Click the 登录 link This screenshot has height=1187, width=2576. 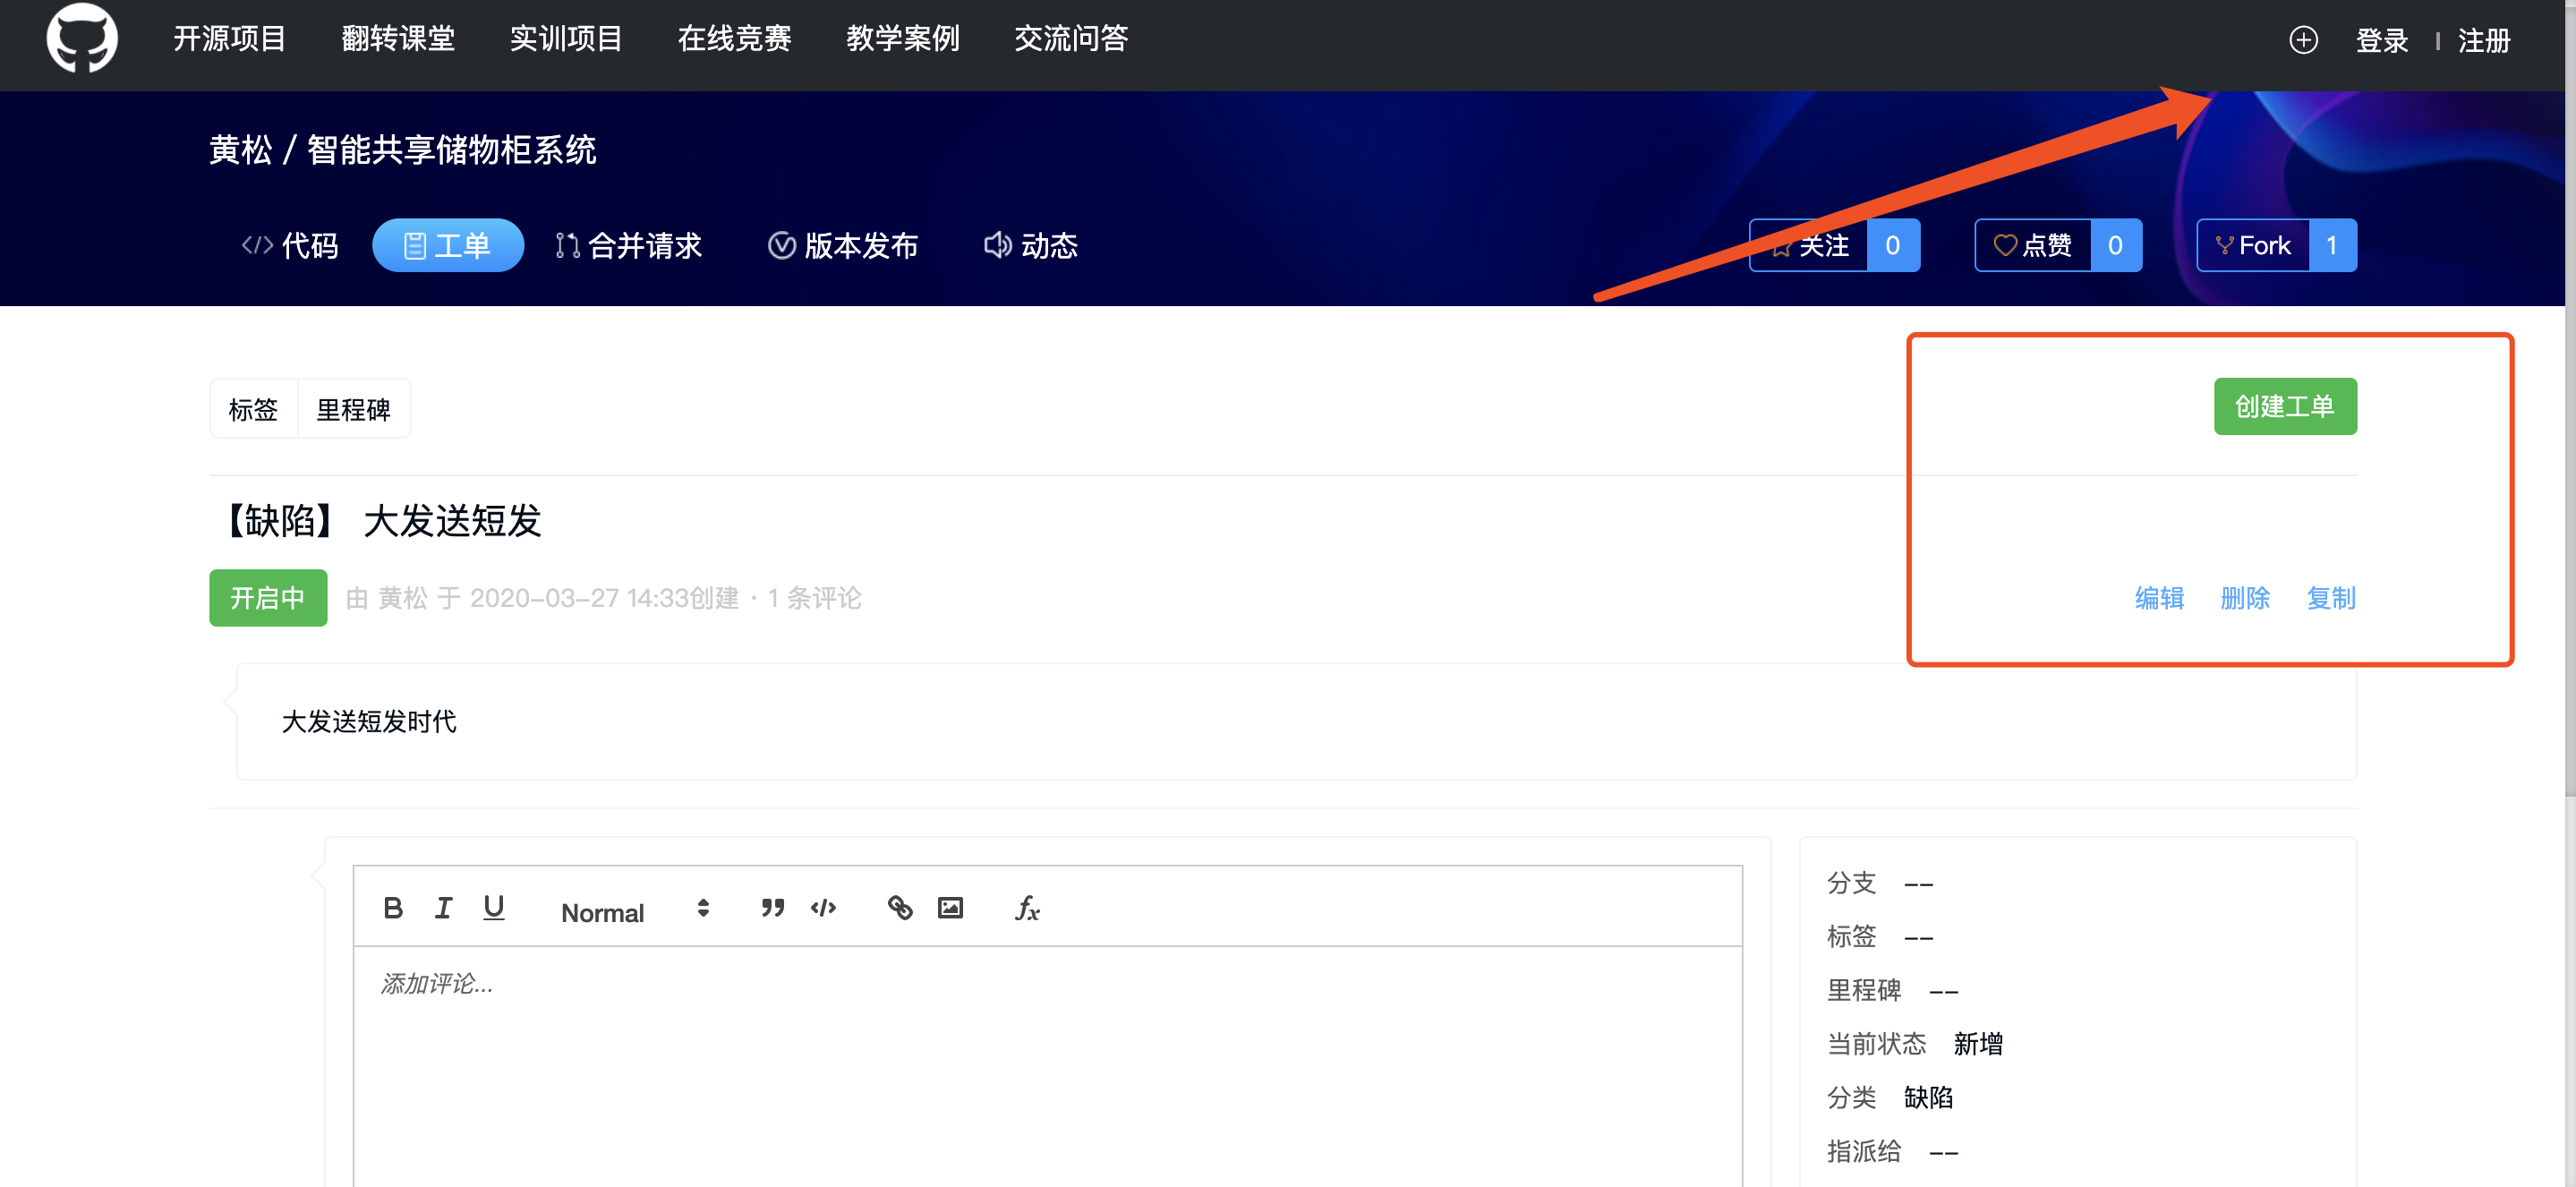(x=2381, y=41)
